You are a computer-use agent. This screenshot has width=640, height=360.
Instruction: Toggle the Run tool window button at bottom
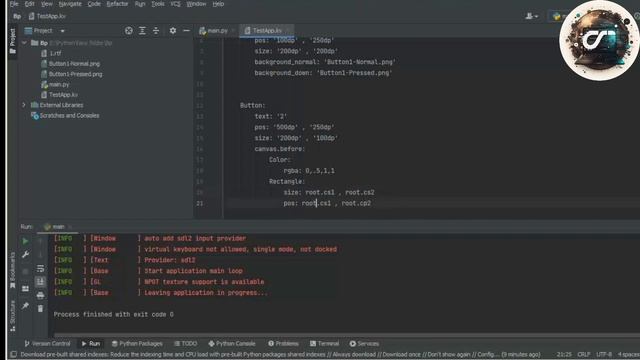pyautogui.click(x=91, y=344)
